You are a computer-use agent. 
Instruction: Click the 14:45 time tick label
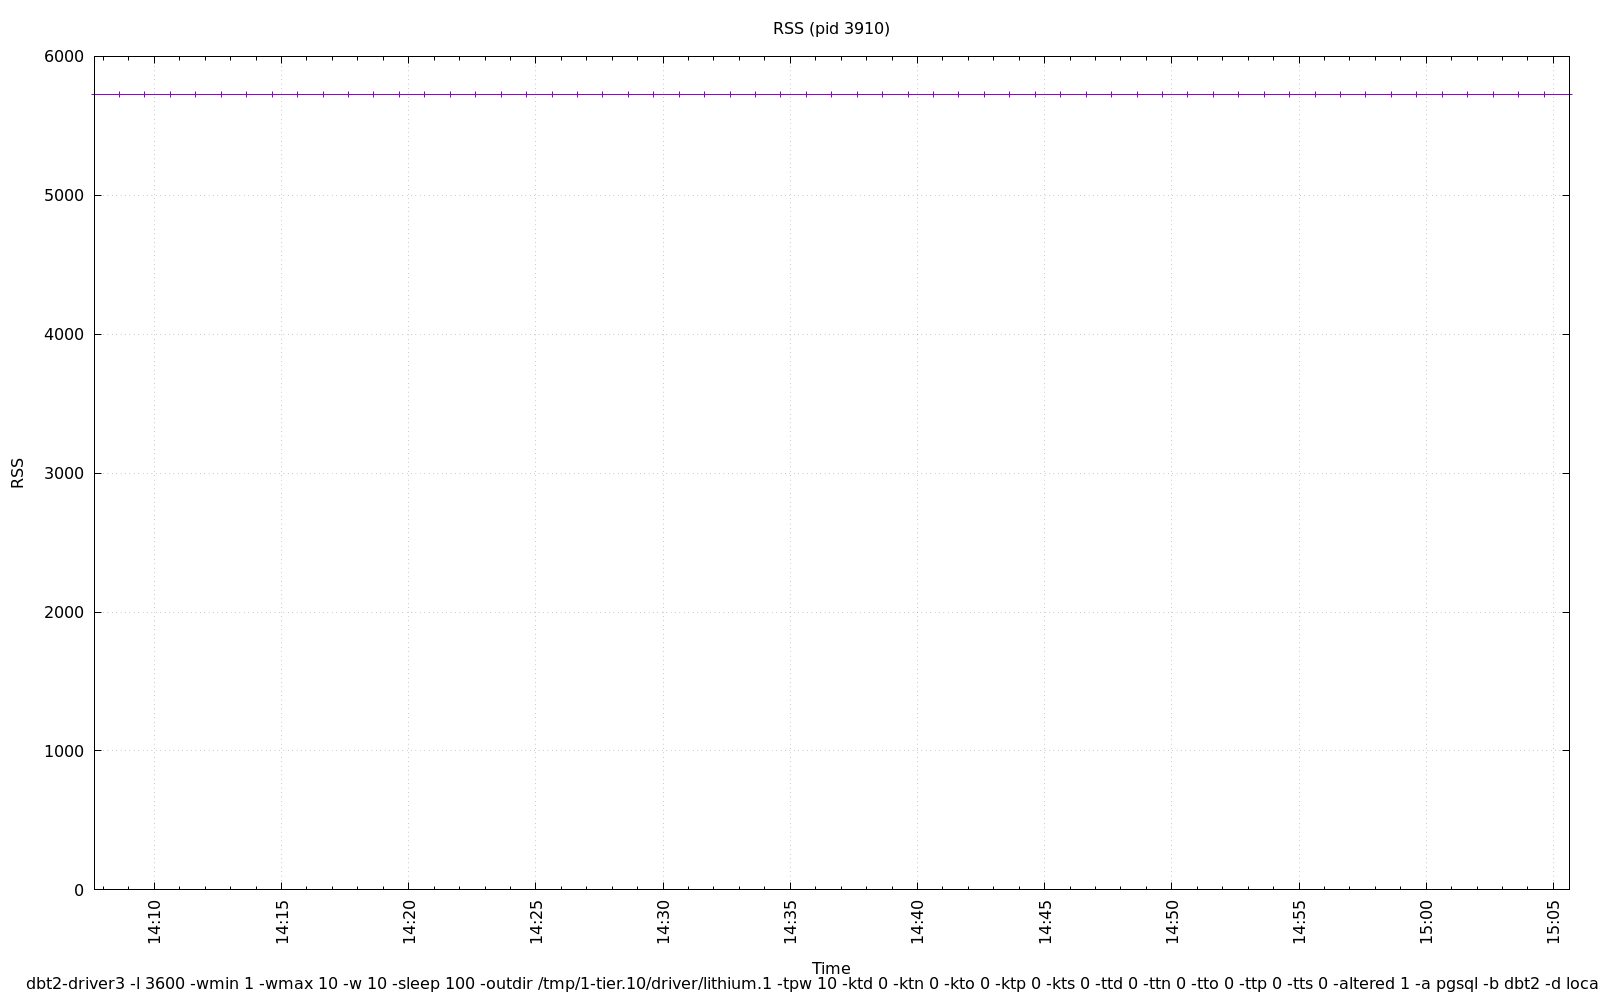1045,921
